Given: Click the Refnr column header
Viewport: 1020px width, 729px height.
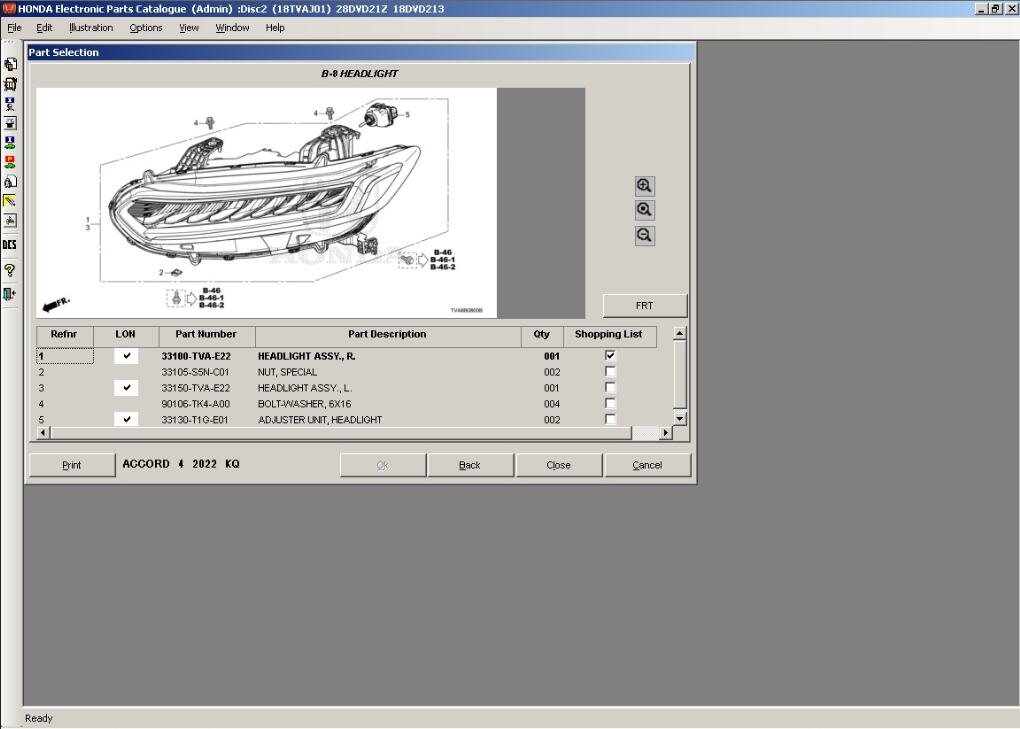Looking at the screenshot, I should pyautogui.click(x=64, y=334).
